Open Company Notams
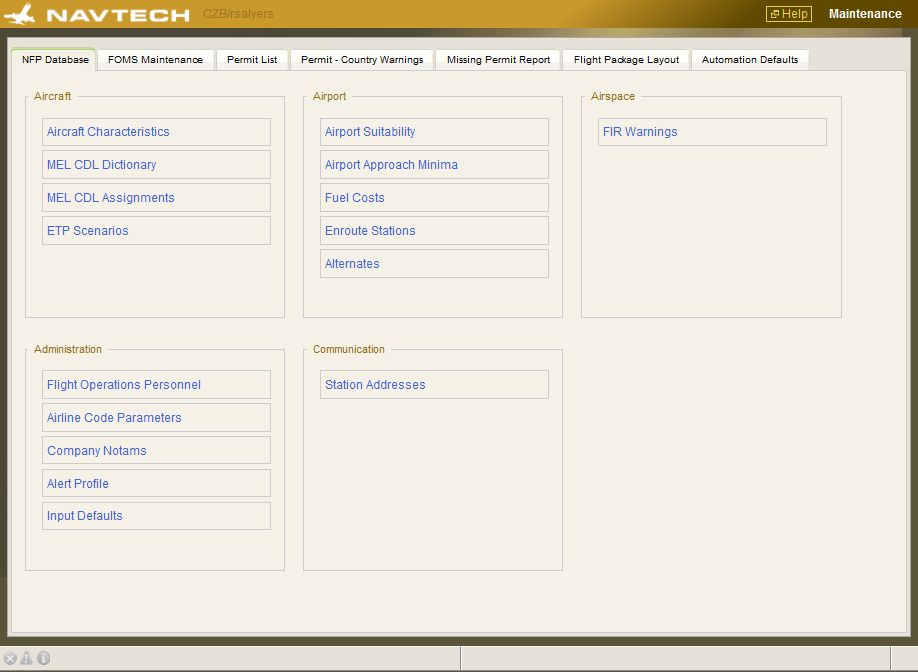This screenshot has width=918, height=672. tap(156, 451)
